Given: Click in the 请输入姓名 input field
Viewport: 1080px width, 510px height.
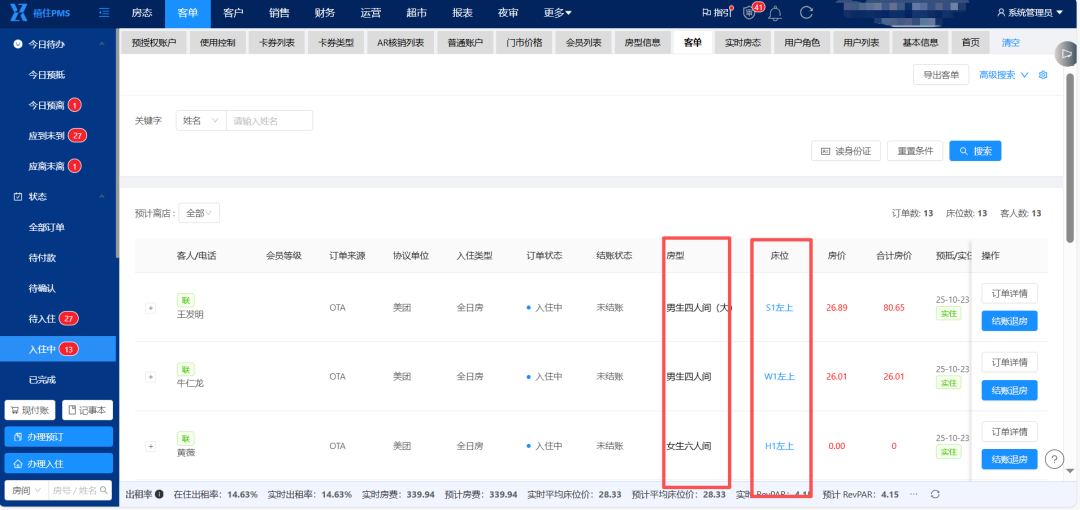Looking at the screenshot, I should (269, 121).
